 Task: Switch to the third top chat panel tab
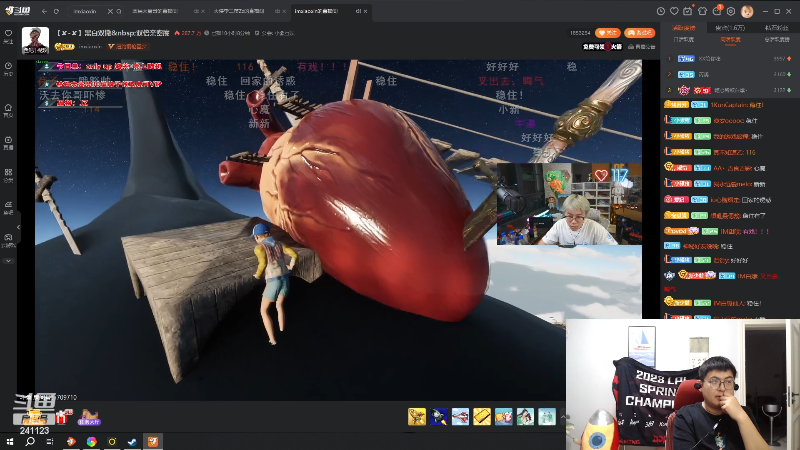coord(776,28)
